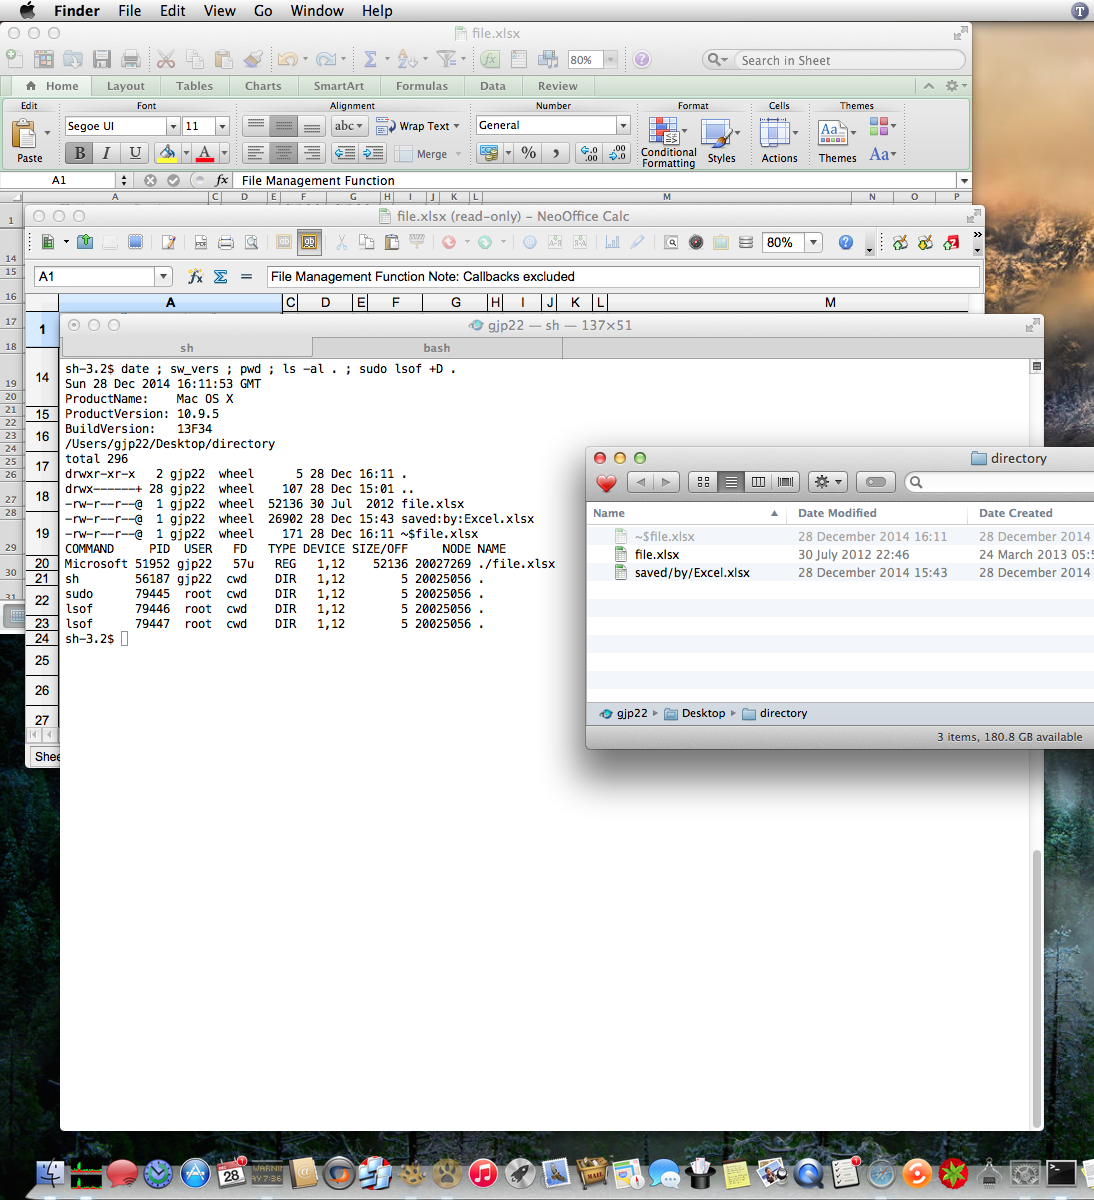Sort Finder list by Name column
The image size is (1094, 1200).
[686, 513]
